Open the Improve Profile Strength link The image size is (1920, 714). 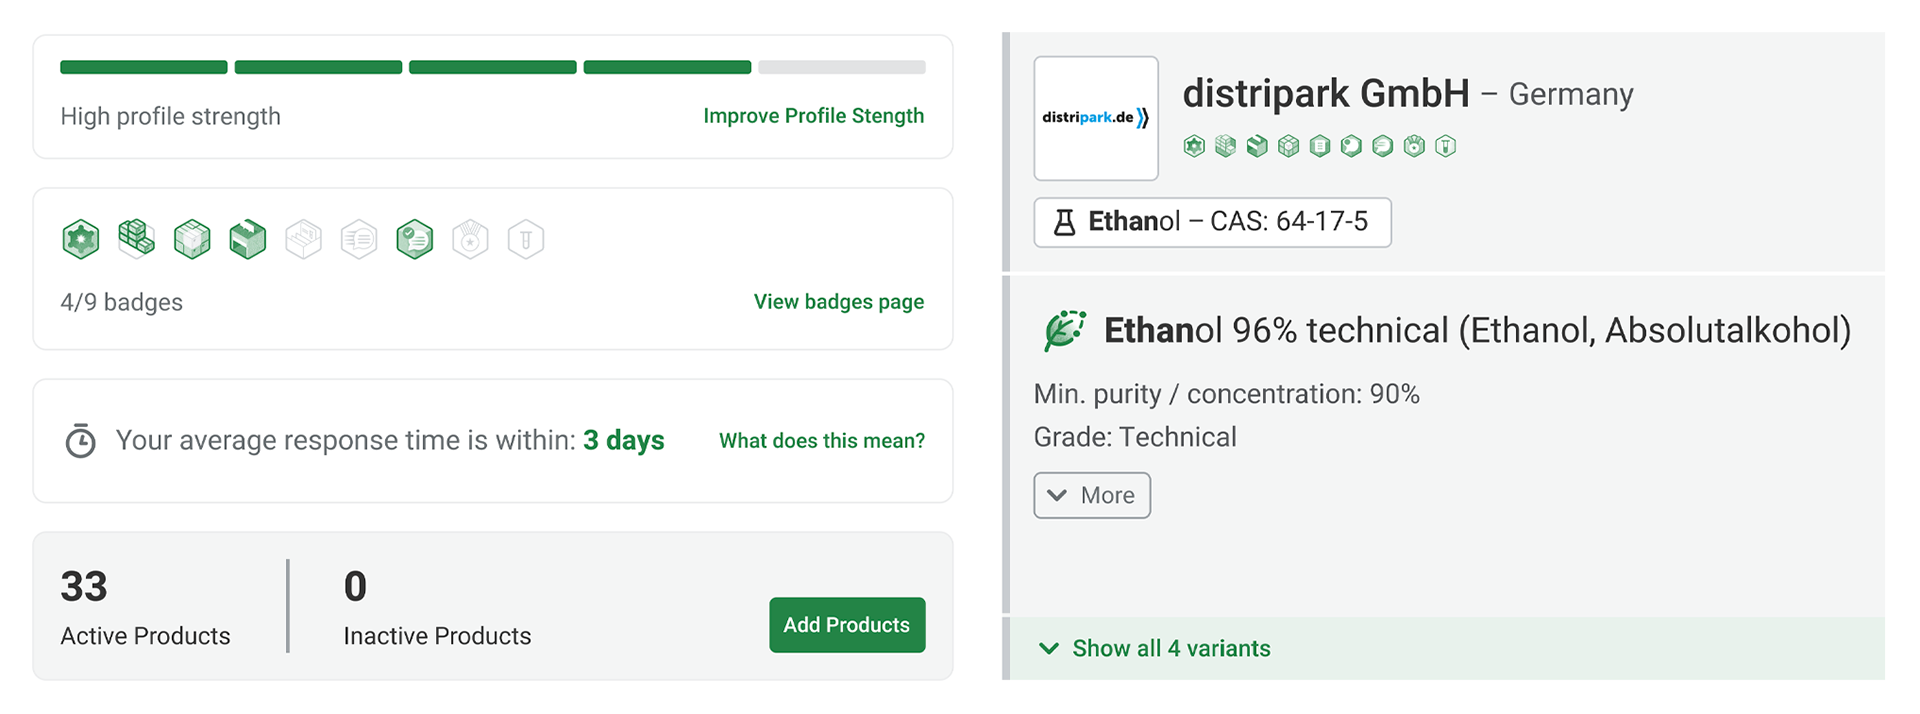(814, 116)
